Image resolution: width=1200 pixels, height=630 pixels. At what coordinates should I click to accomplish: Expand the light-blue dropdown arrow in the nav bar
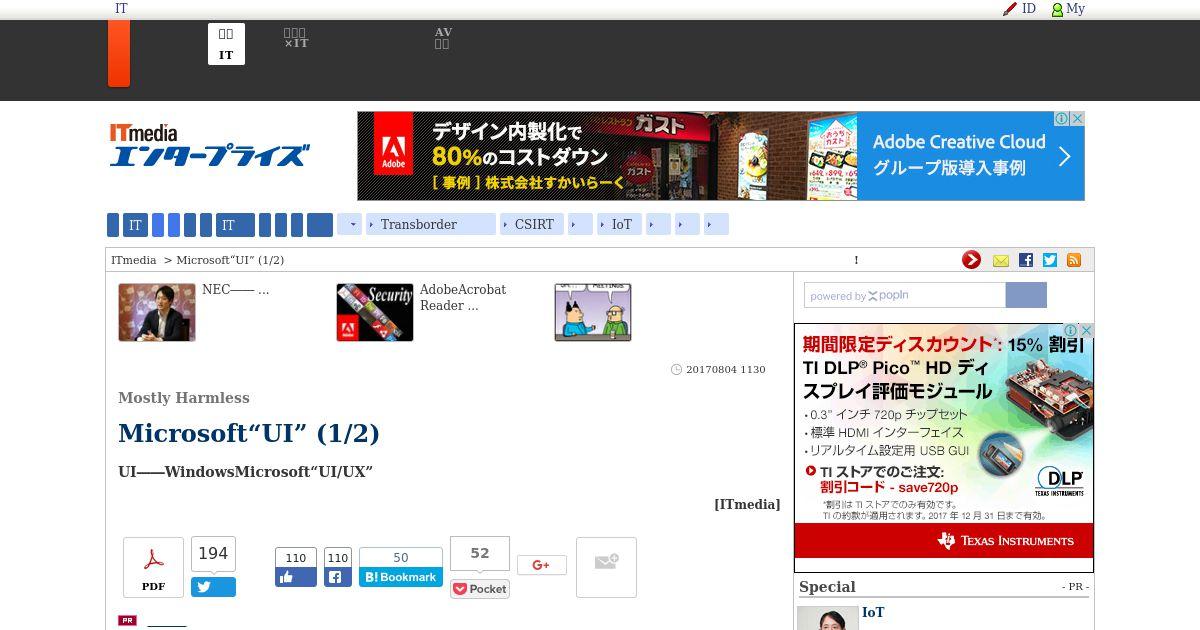[x=349, y=224]
